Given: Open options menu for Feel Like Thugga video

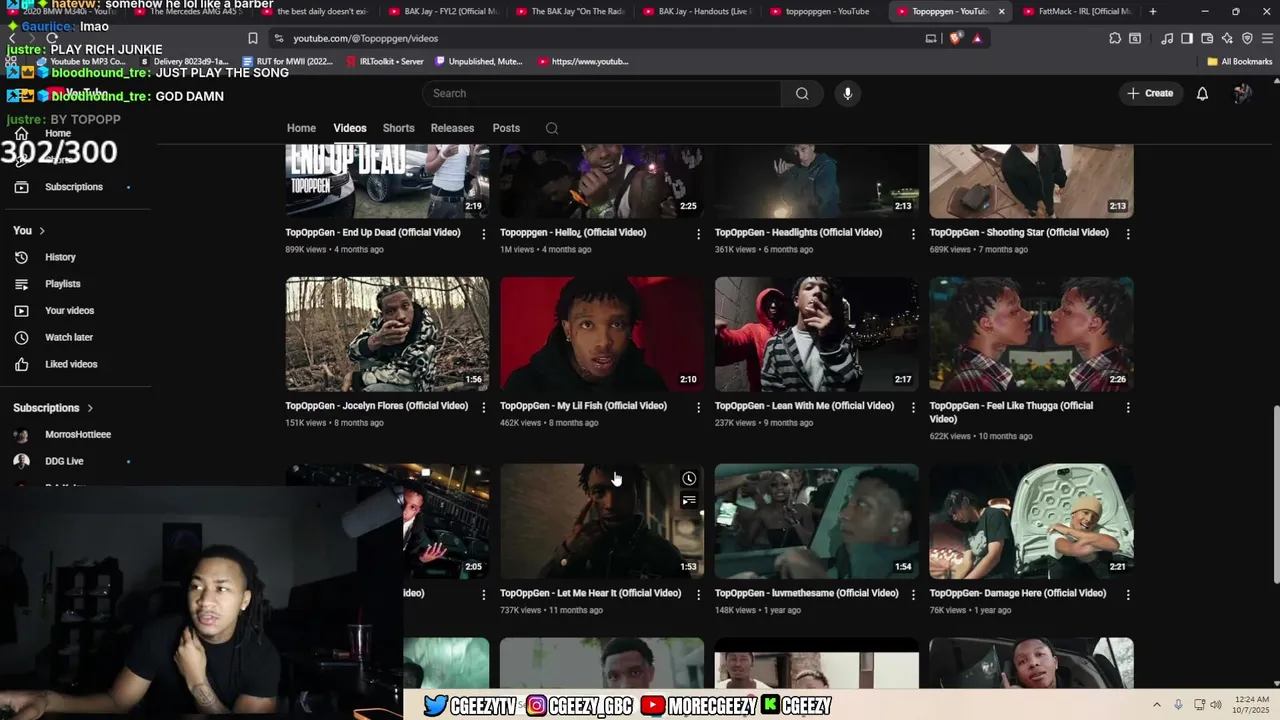Looking at the screenshot, I should click(1128, 407).
